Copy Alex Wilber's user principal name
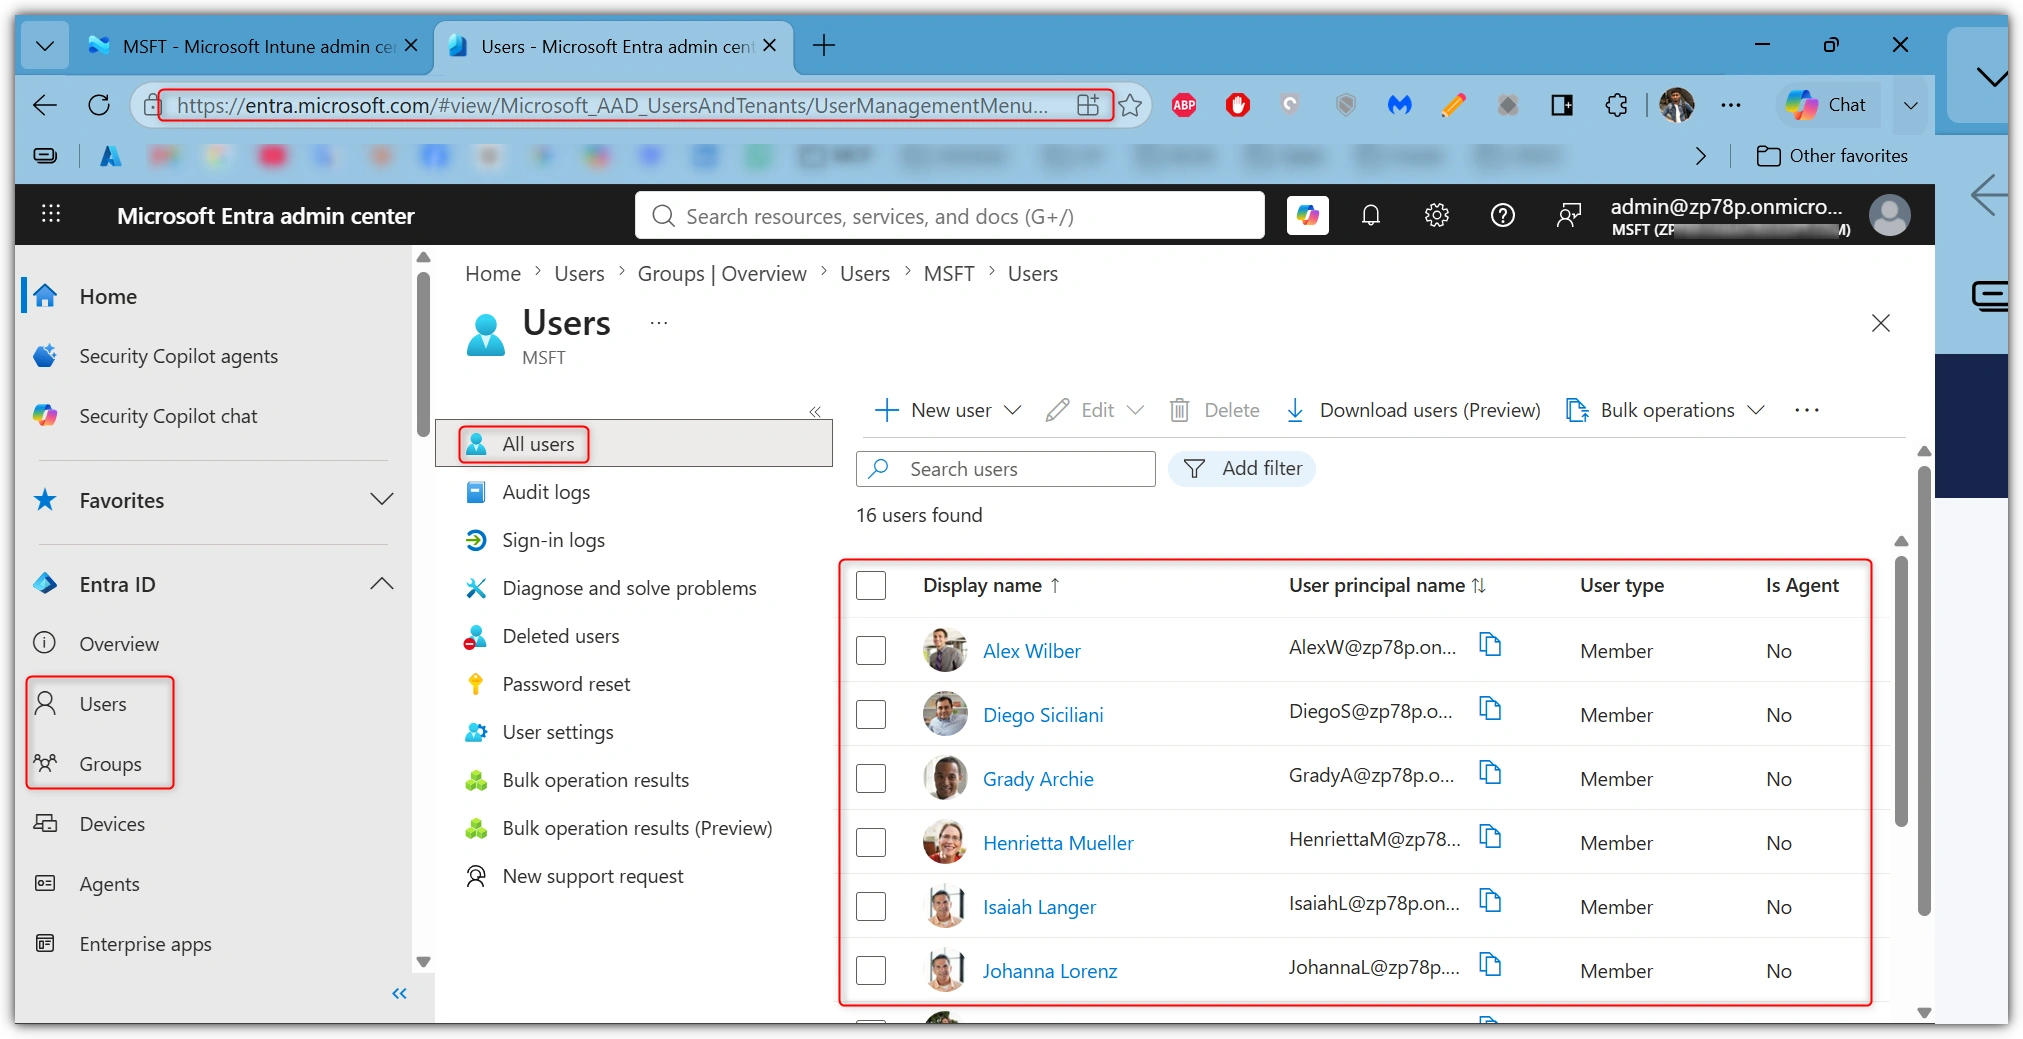This screenshot has height=1039, width=2023. tap(1490, 645)
